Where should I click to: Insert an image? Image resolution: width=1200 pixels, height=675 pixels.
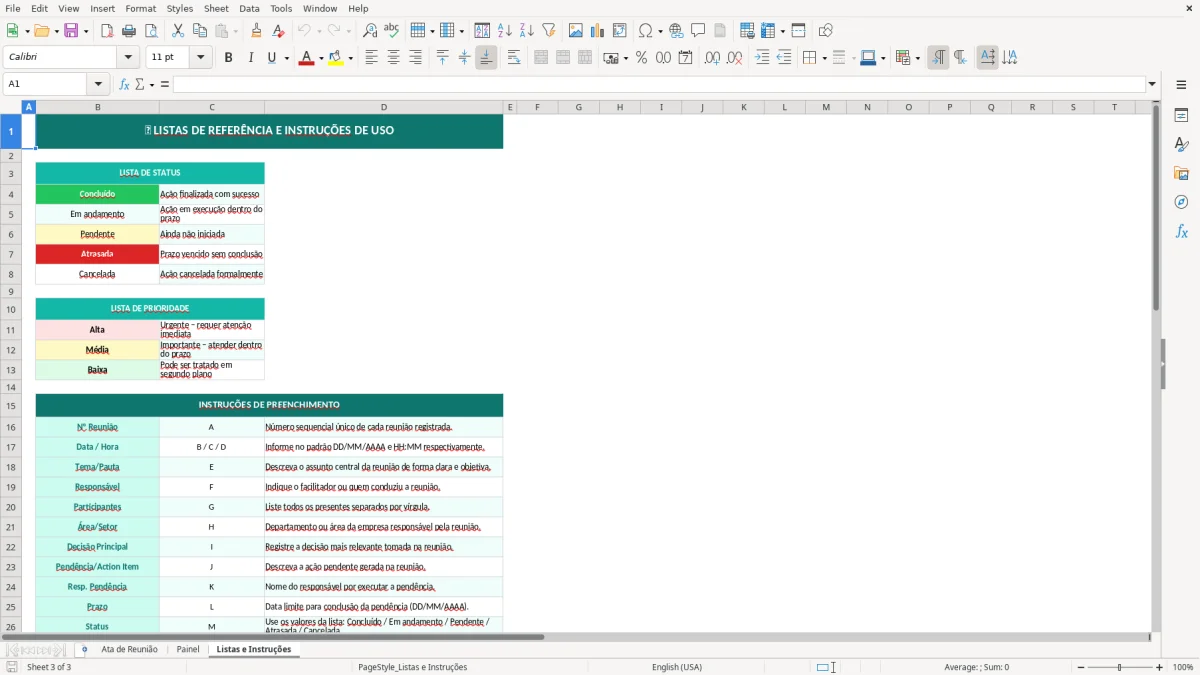576,31
